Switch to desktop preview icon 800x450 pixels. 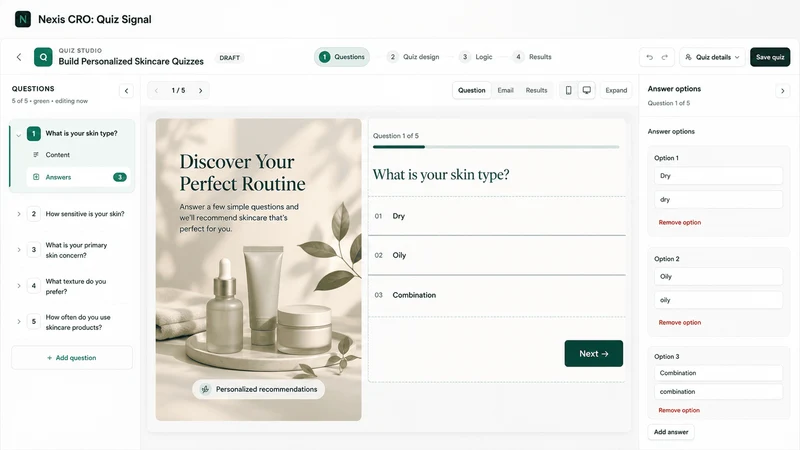pyautogui.click(x=587, y=90)
